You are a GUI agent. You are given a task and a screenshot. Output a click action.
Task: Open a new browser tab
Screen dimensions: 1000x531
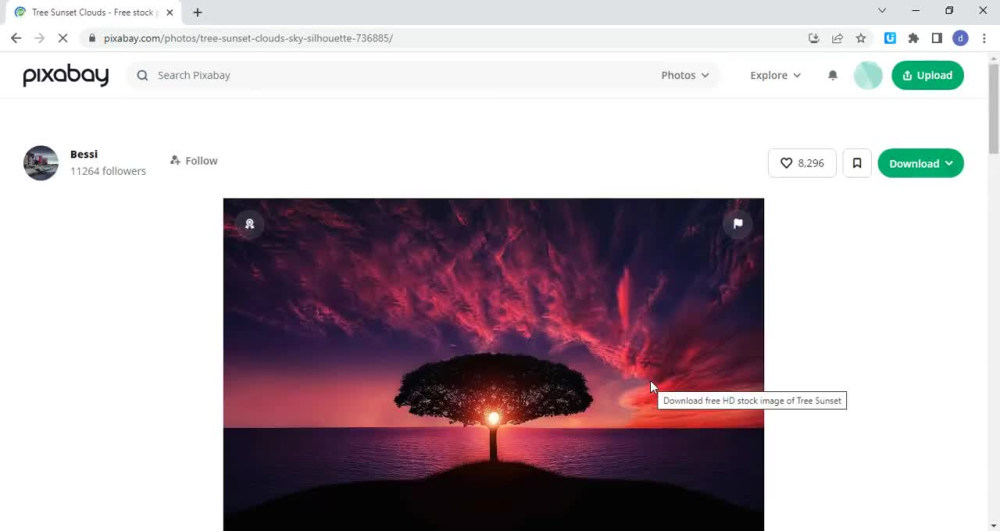click(x=198, y=12)
